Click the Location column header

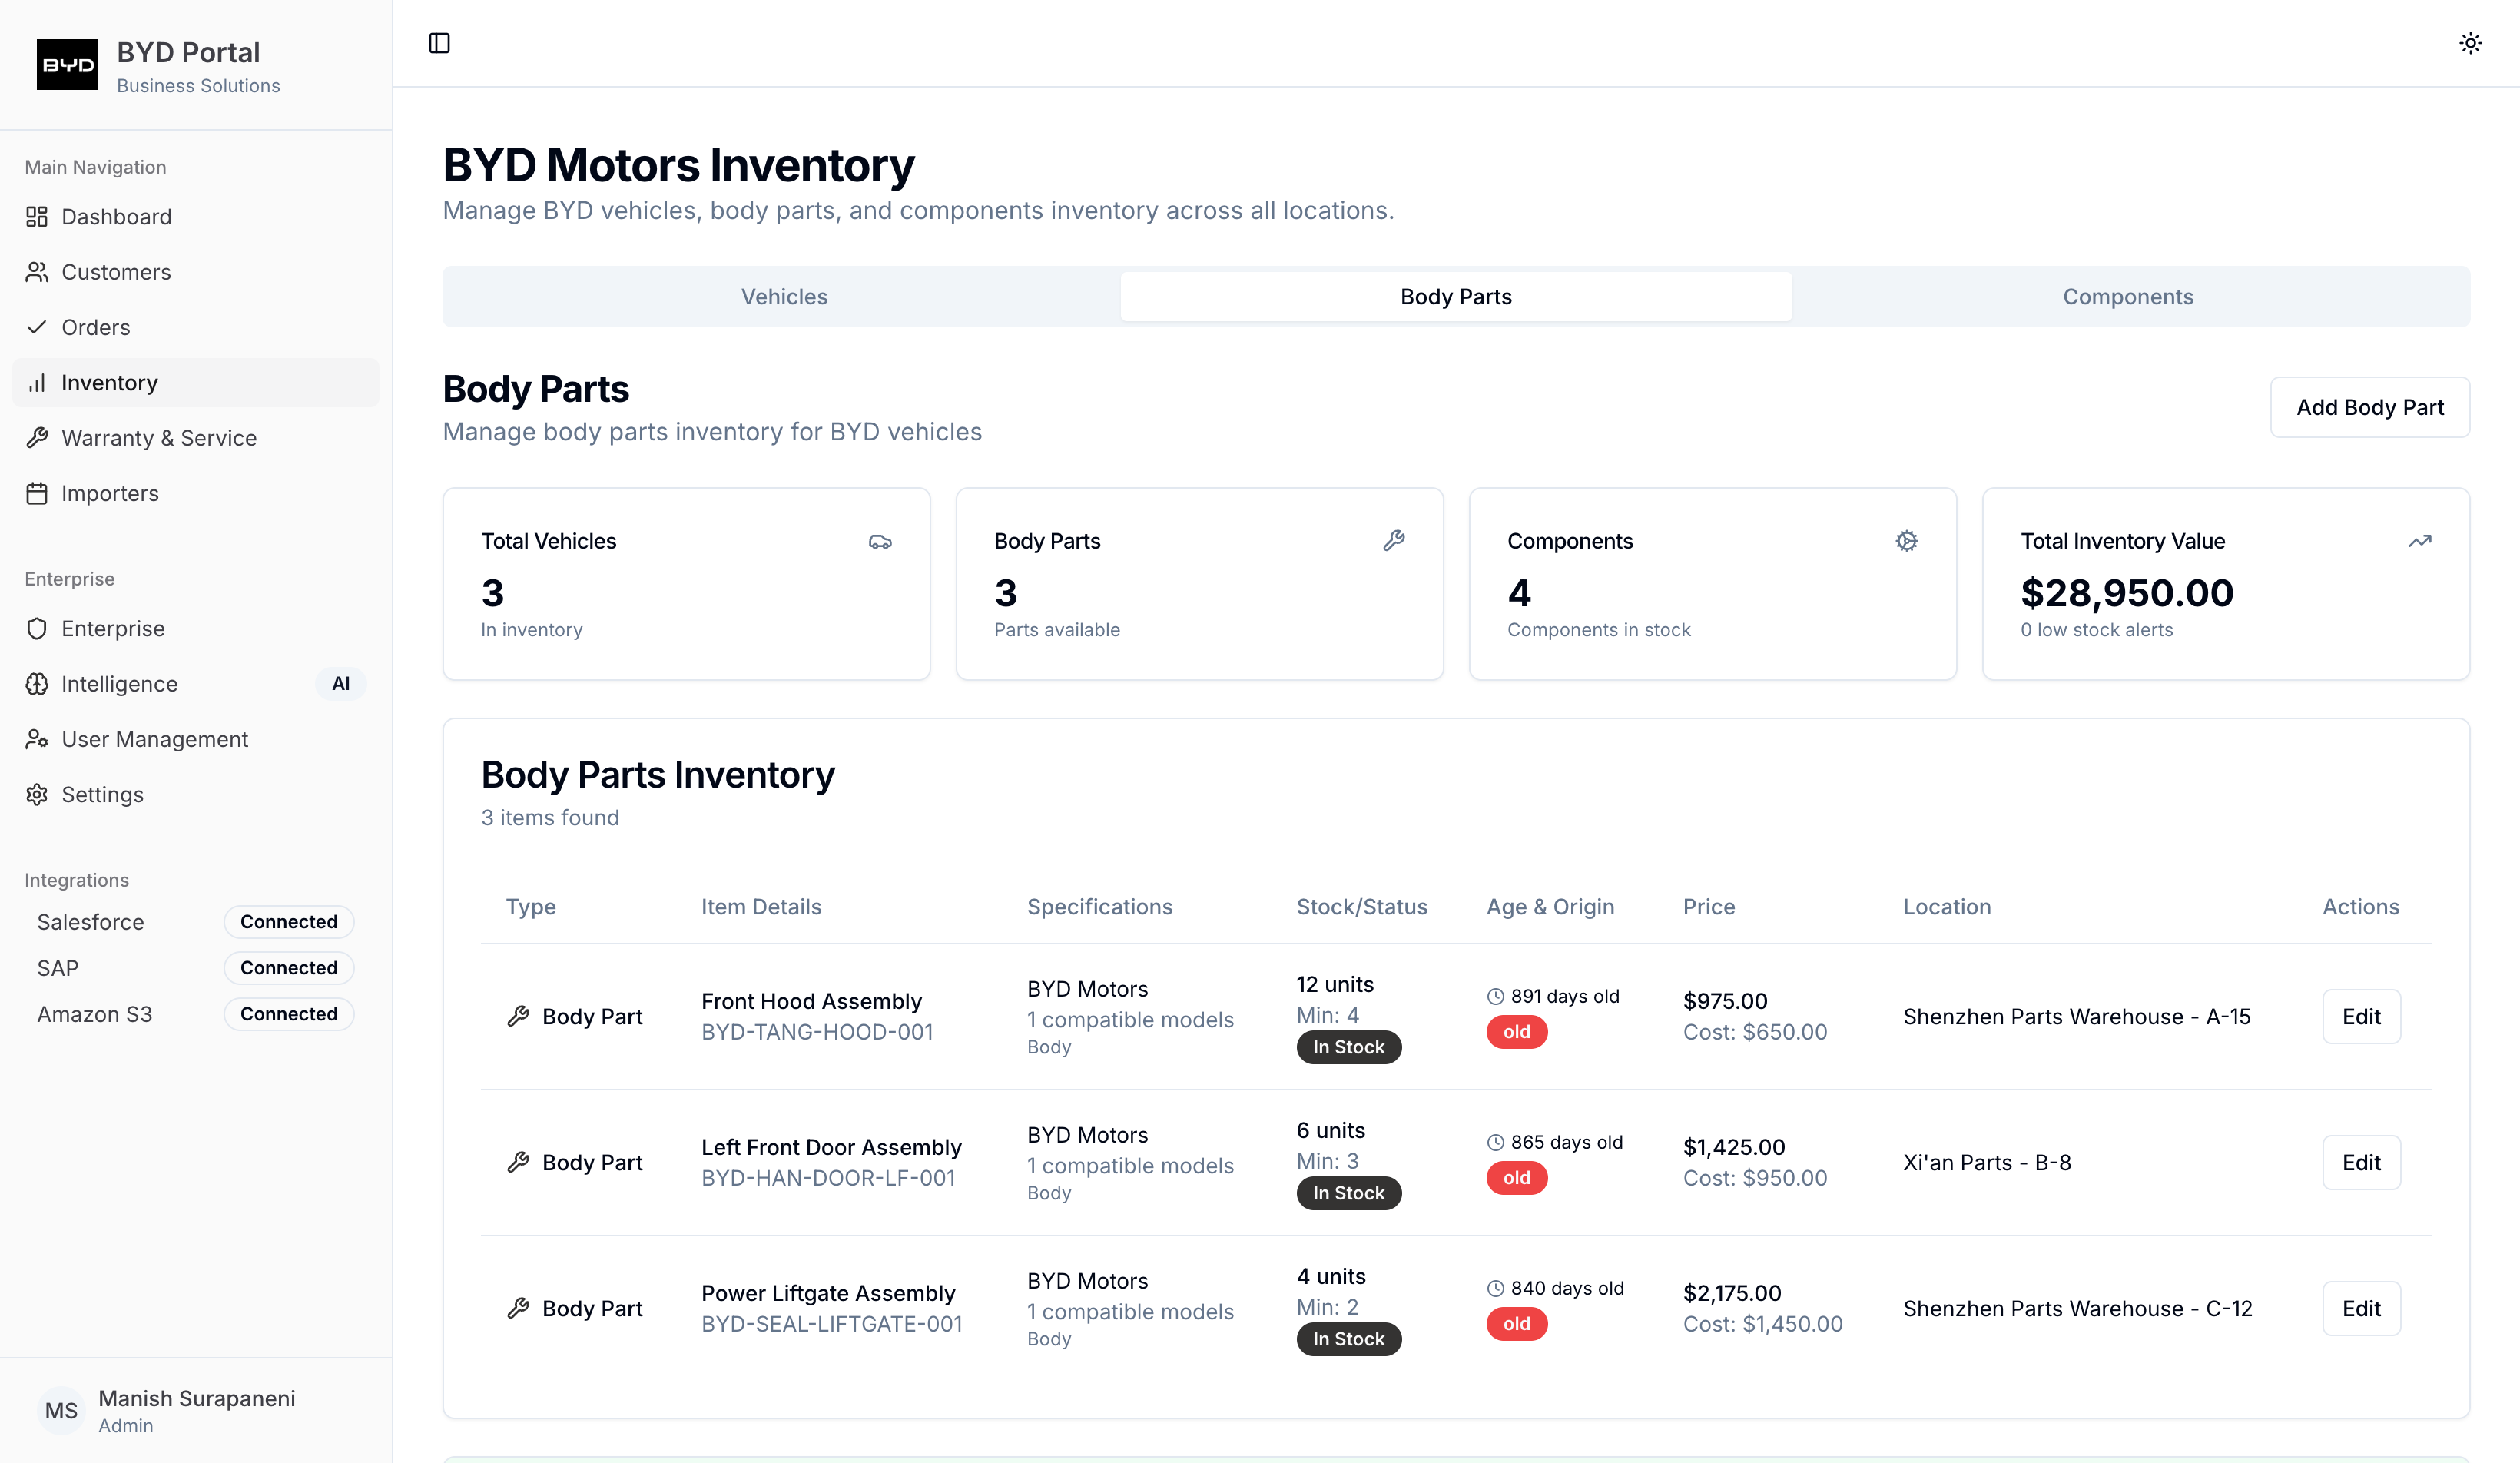coord(1947,906)
